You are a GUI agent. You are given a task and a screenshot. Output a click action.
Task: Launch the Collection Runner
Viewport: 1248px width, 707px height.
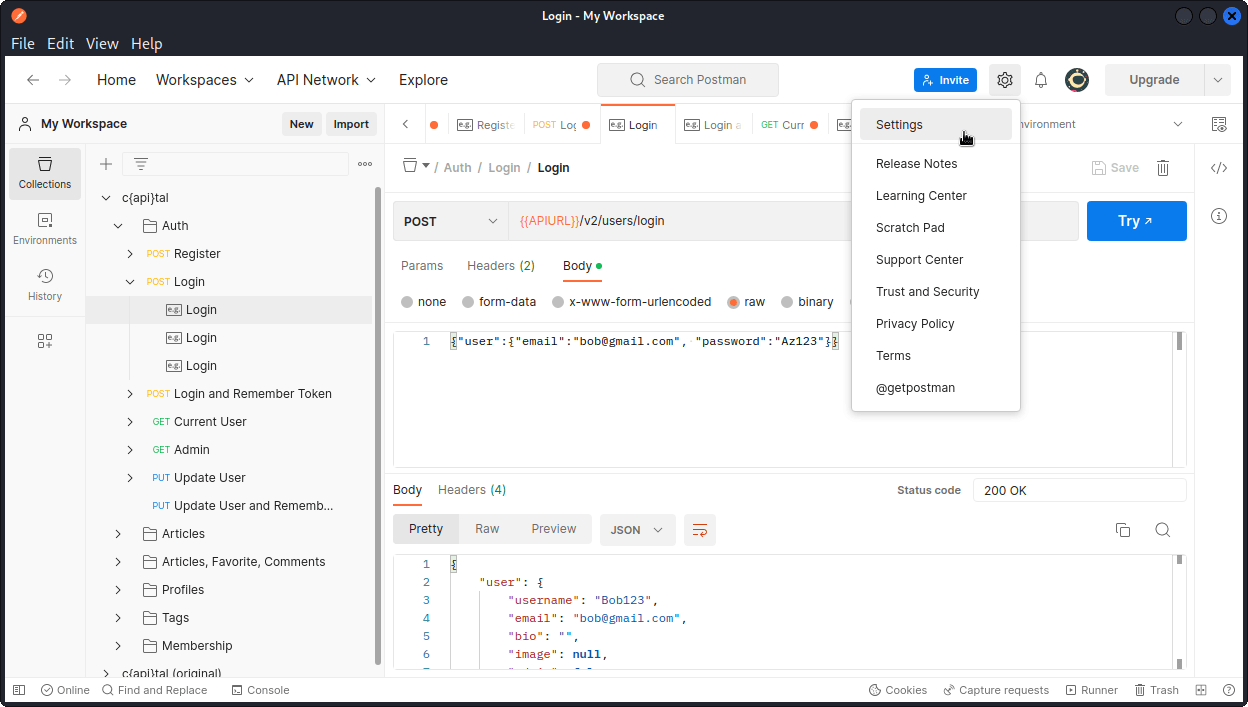(x=1091, y=689)
